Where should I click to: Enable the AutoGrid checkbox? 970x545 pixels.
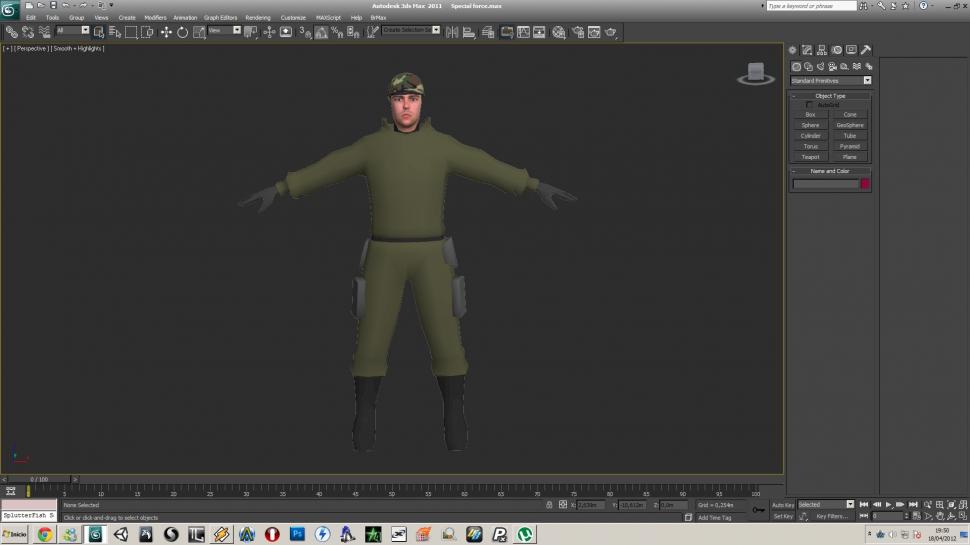810,105
